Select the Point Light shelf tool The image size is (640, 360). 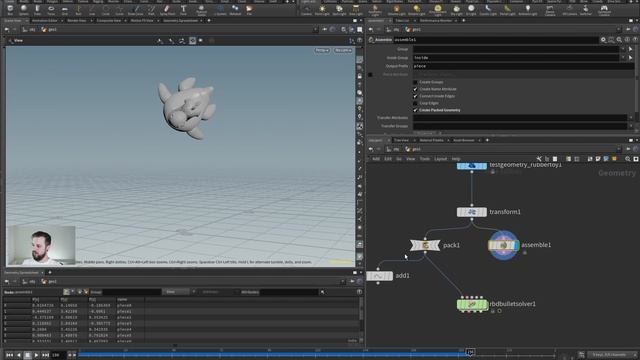tap(322, 9)
